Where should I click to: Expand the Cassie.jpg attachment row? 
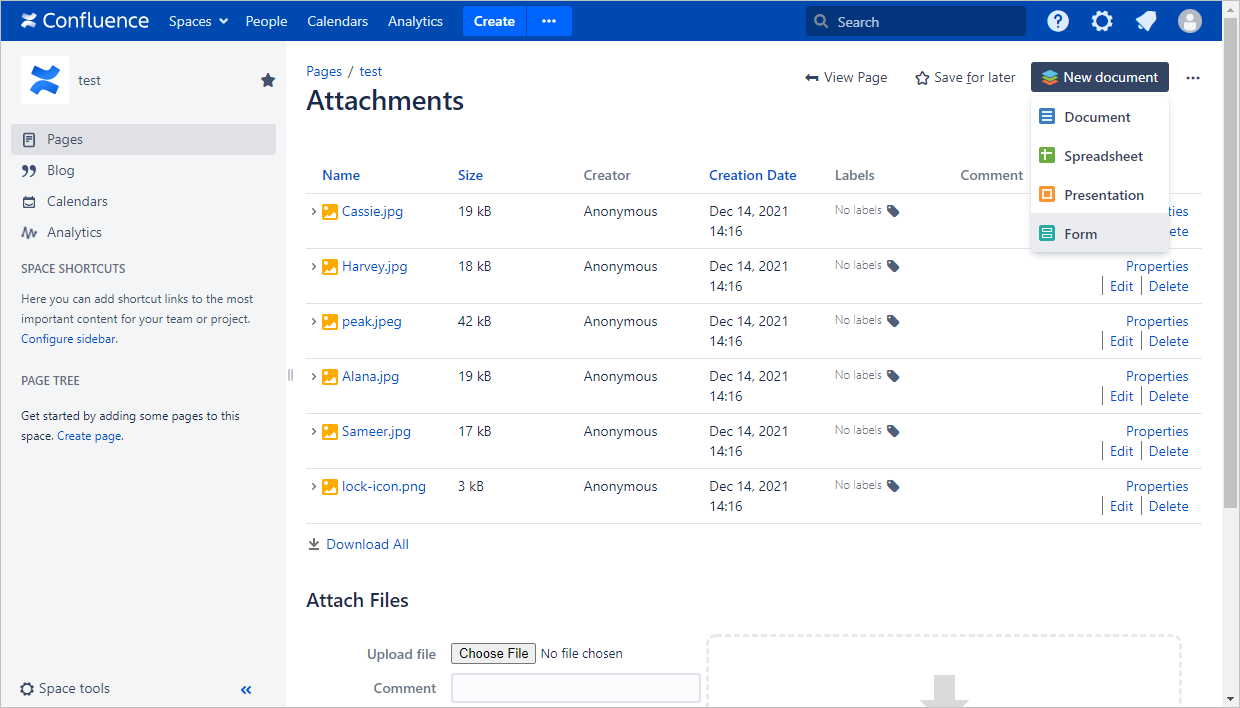coord(313,211)
